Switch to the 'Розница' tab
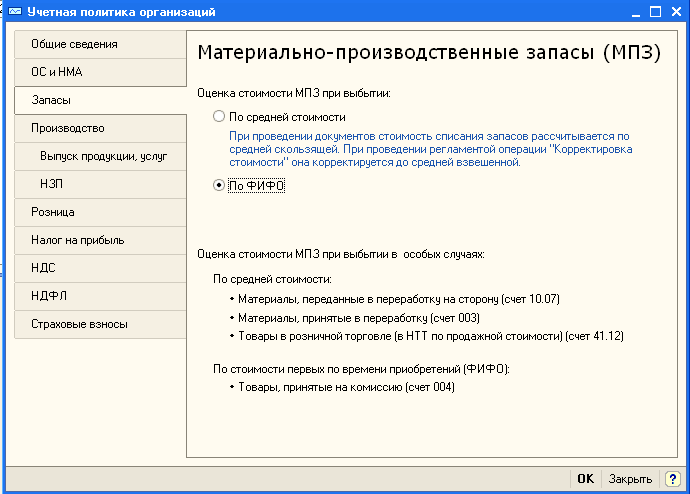This screenshot has width=690, height=494. [100, 213]
